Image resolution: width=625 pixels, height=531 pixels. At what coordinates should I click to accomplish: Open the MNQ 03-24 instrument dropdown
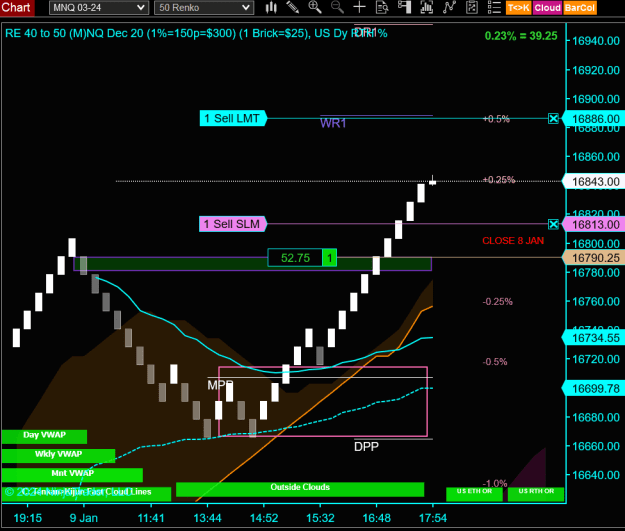pyautogui.click(x=99, y=8)
